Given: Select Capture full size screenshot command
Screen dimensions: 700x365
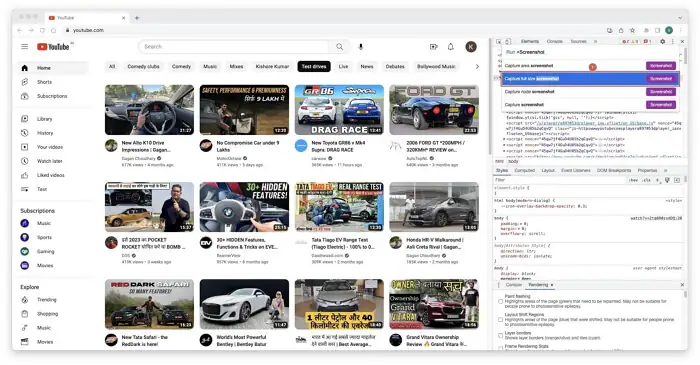Looking at the screenshot, I should (590, 79).
